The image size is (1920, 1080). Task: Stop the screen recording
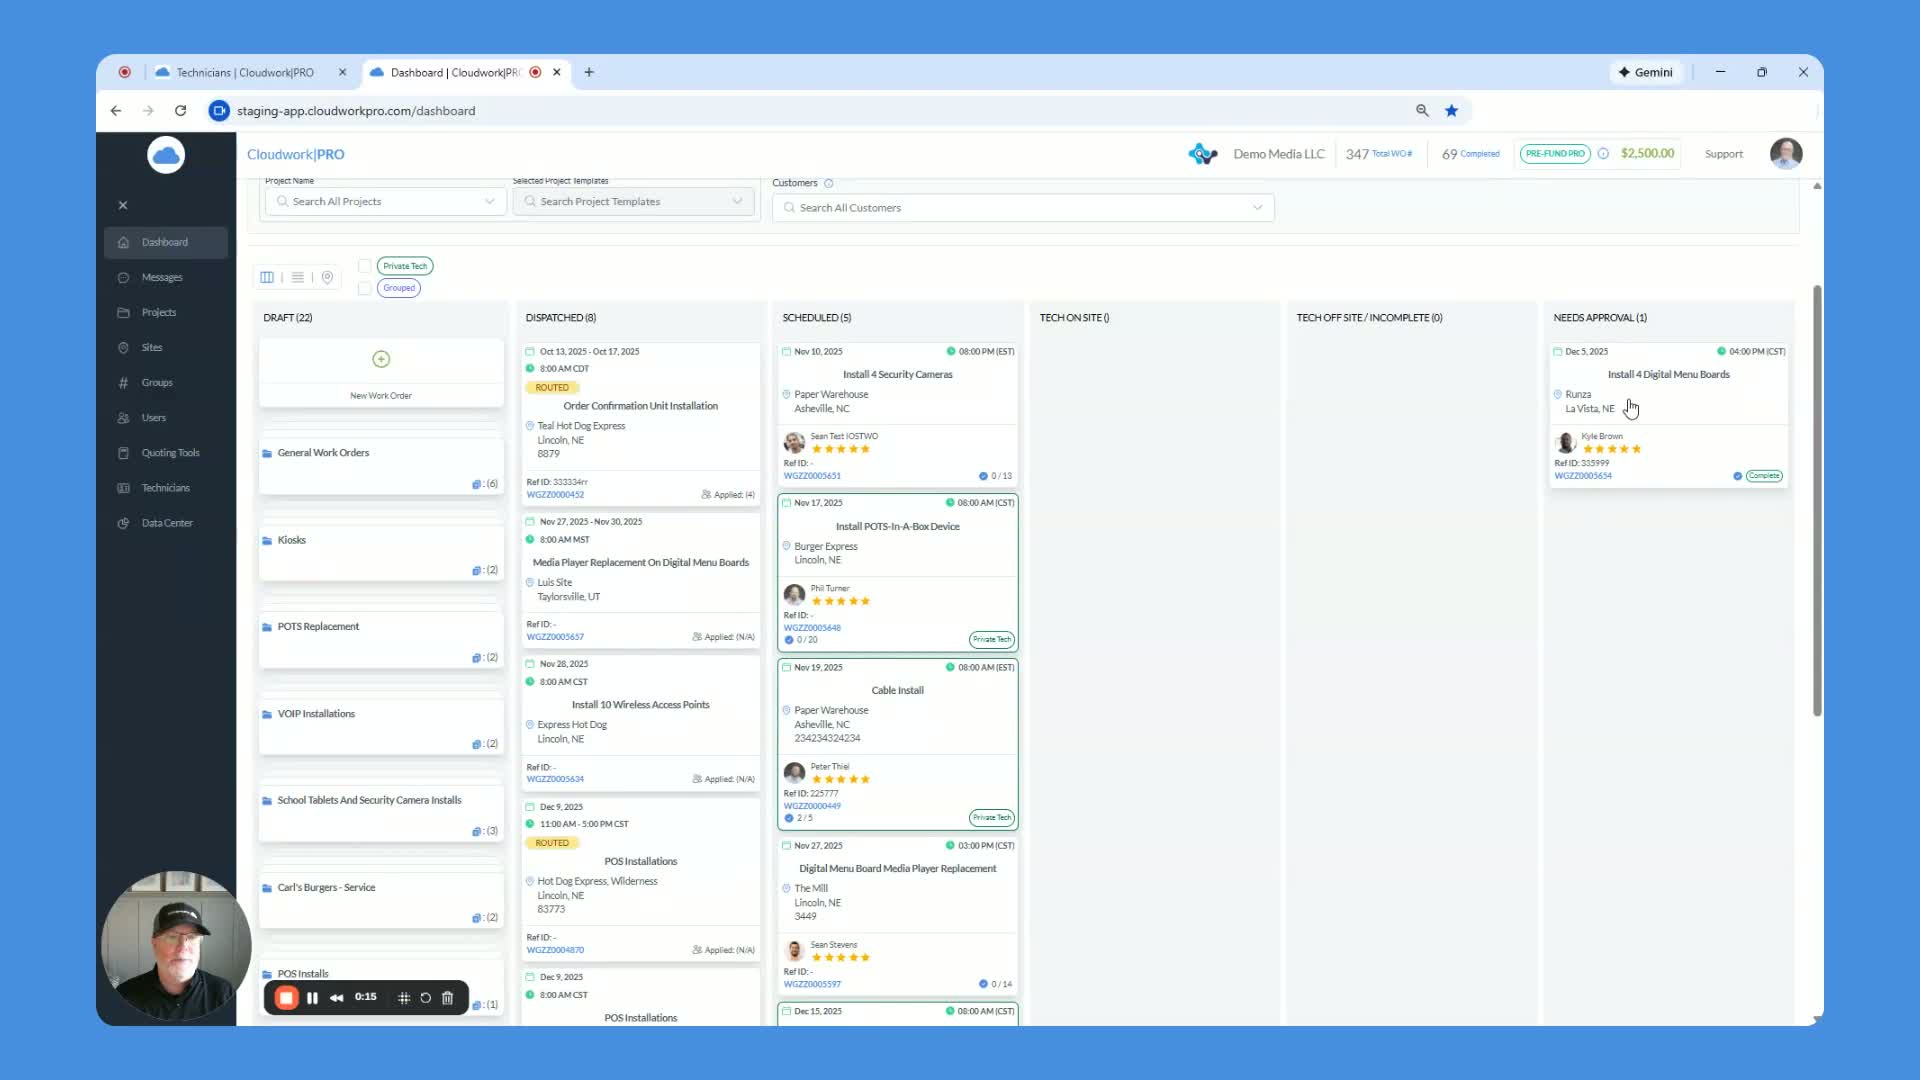pos(286,997)
